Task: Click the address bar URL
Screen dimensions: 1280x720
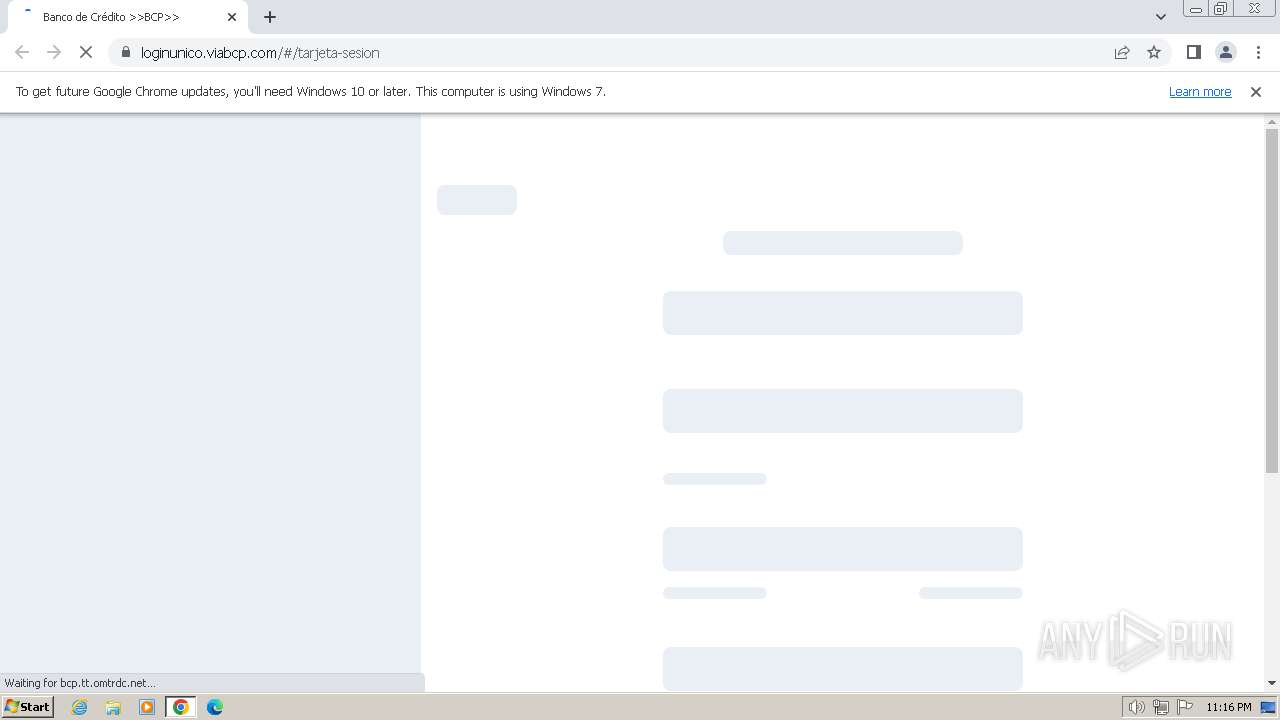Action: click(x=260, y=52)
